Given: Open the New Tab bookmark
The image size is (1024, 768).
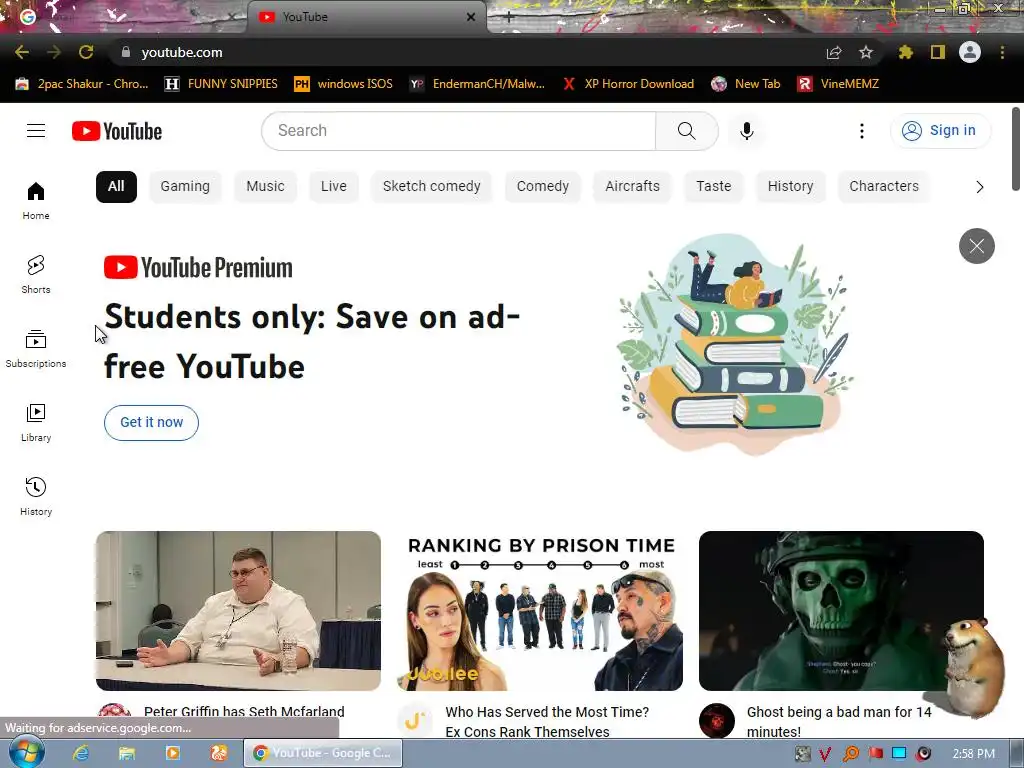Looking at the screenshot, I should [746, 84].
